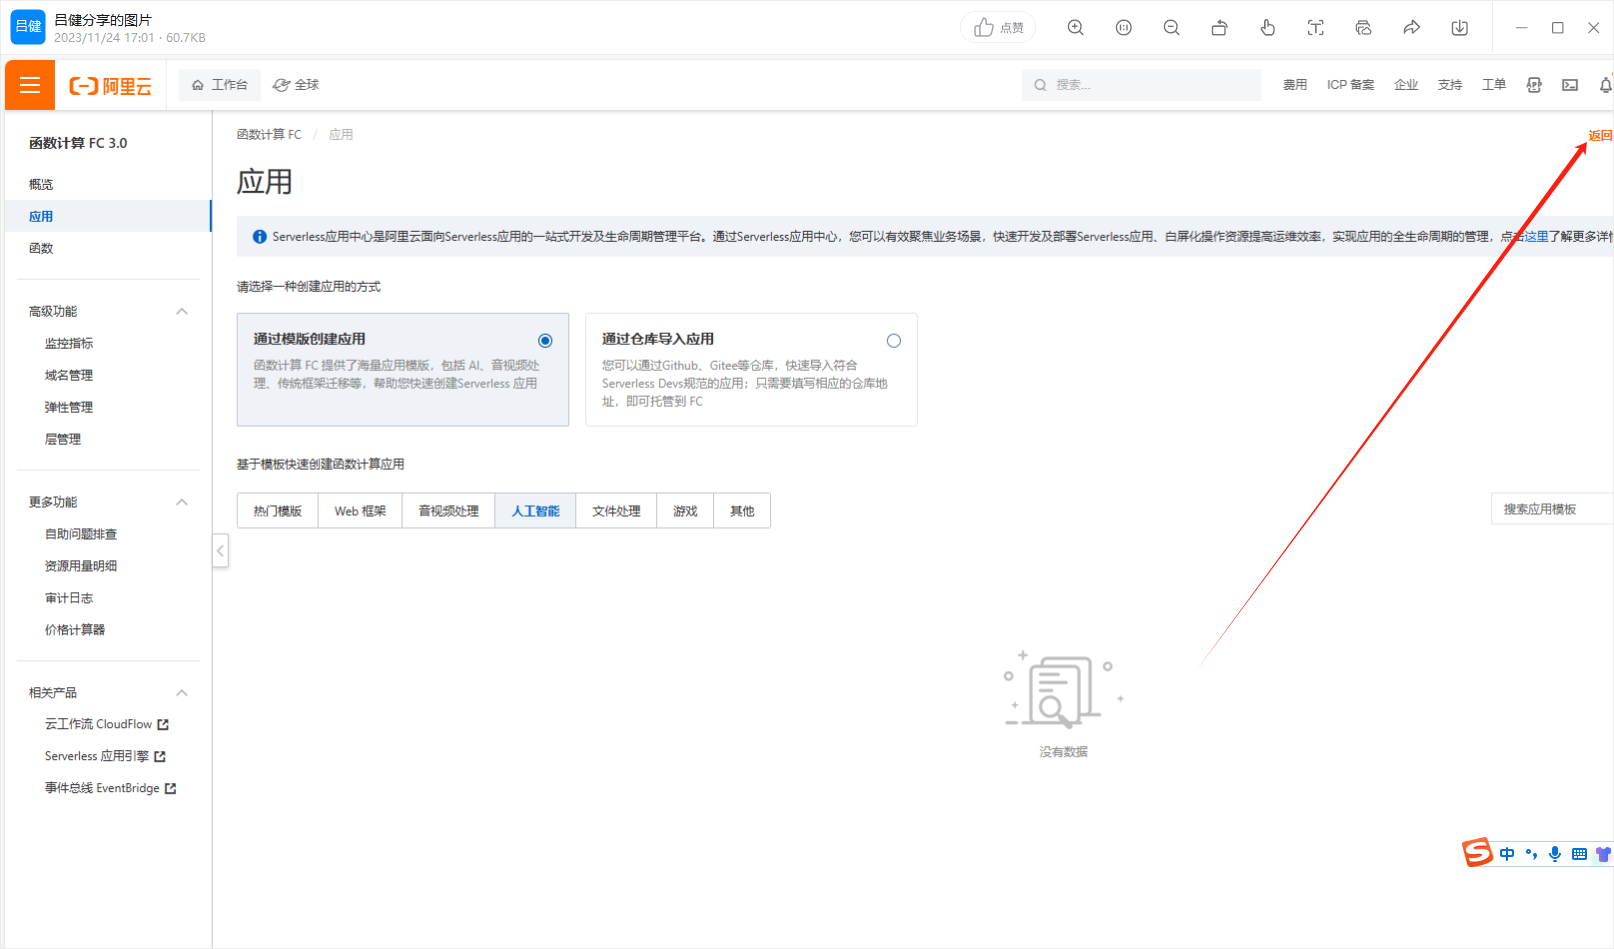The height and width of the screenshot is (949, 1614).
Task: Open the 费用 menu
Action: [1295, 85]
